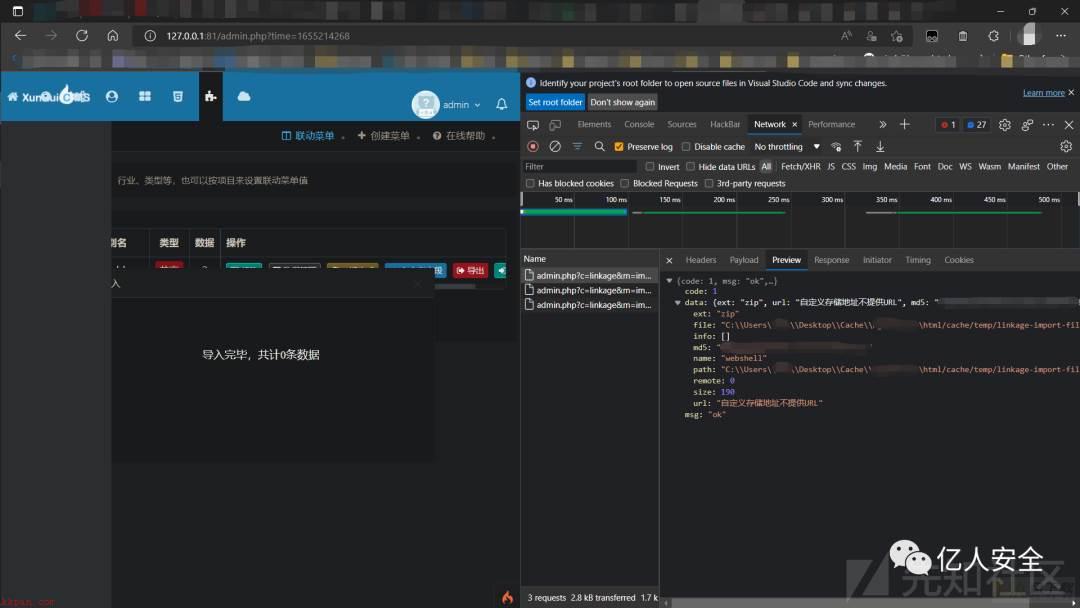Clear the network log
The height and width of the screenshot is (608, 1080).
coord(555,147)
